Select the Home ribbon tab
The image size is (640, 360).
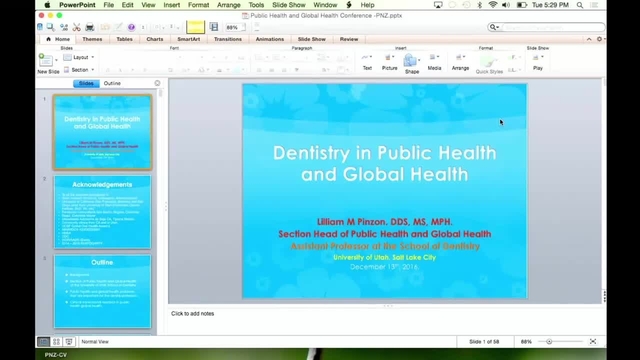[58, 39]
